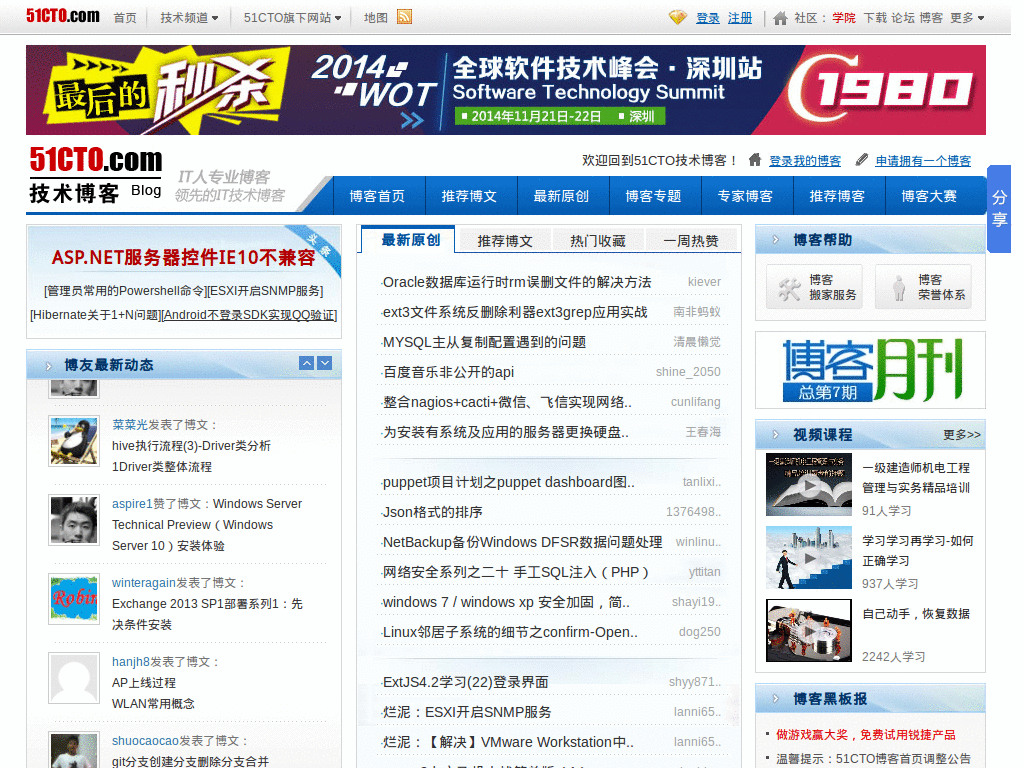This screenshot has height=768, width=1024.
Task: Open 最新原创 in blue navigation bar
Action: pyautogui.click(x=561, y=196)
